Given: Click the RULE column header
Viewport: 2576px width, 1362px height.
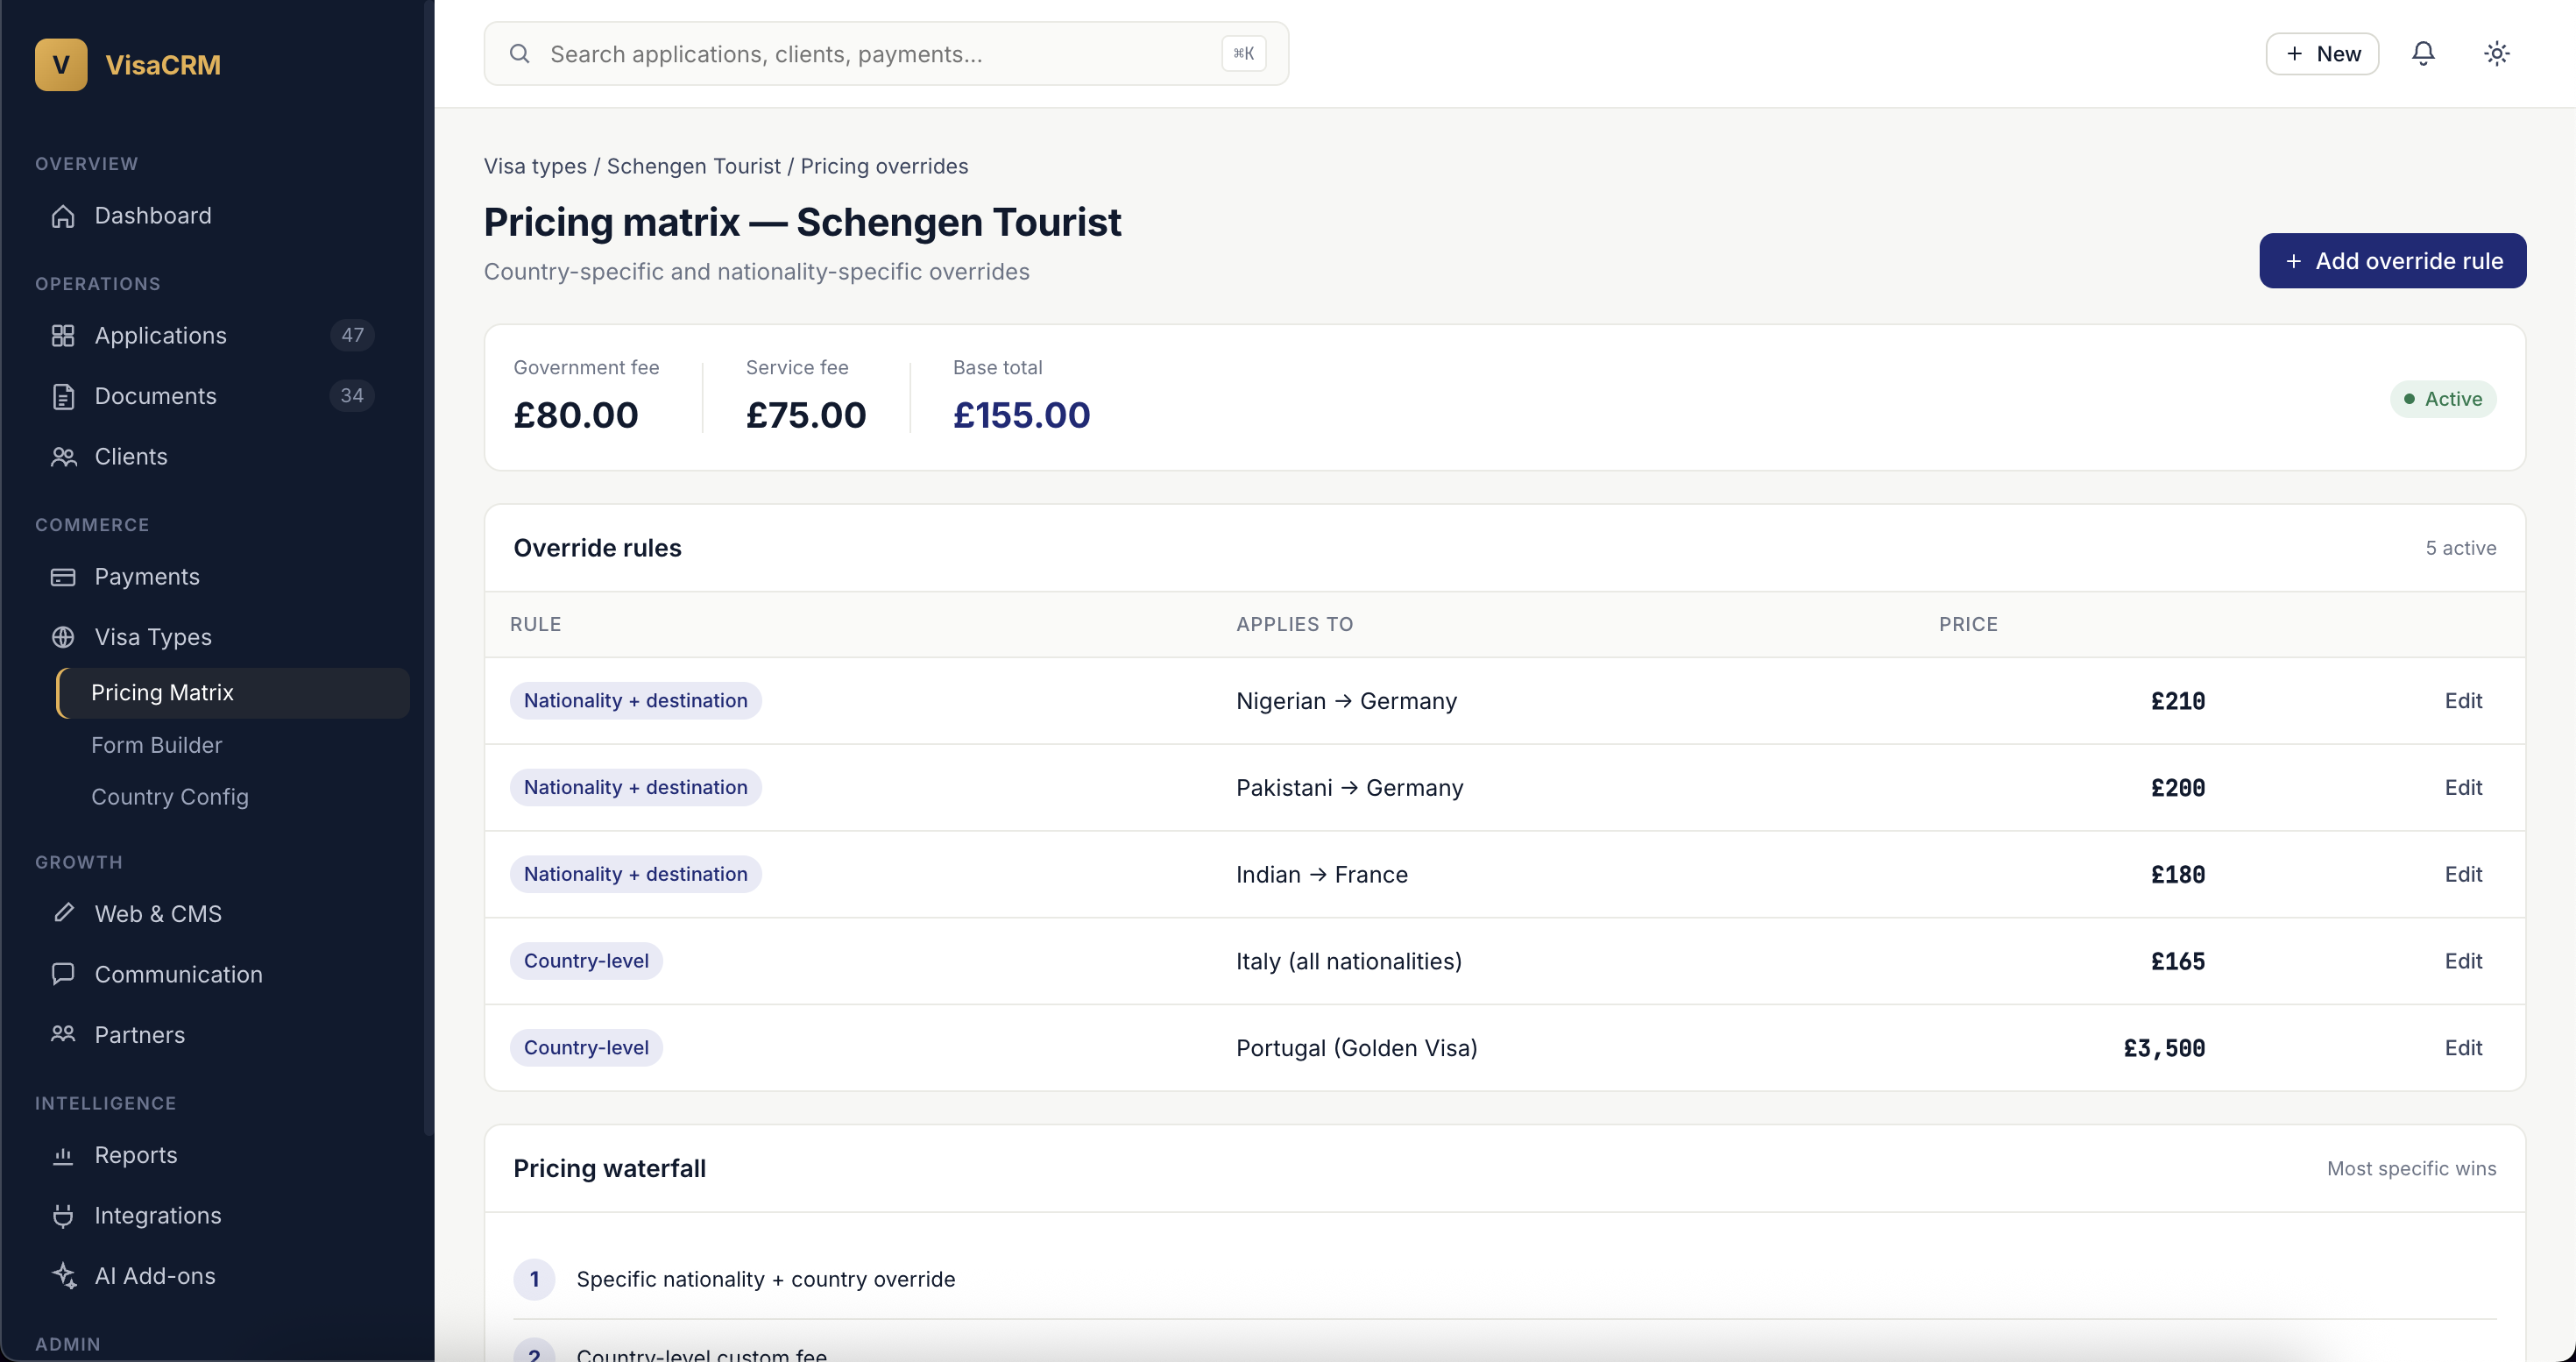Looking at the screenshot, I should (535, 624).
